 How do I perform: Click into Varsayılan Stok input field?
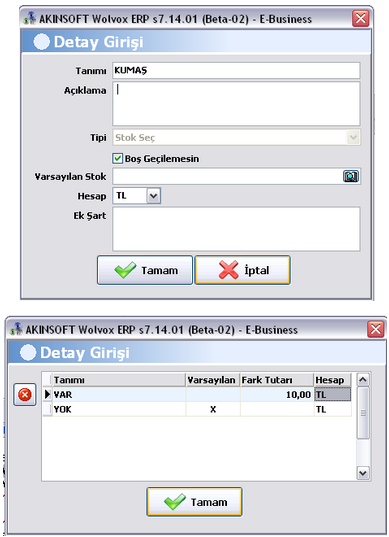click(228, 177)
